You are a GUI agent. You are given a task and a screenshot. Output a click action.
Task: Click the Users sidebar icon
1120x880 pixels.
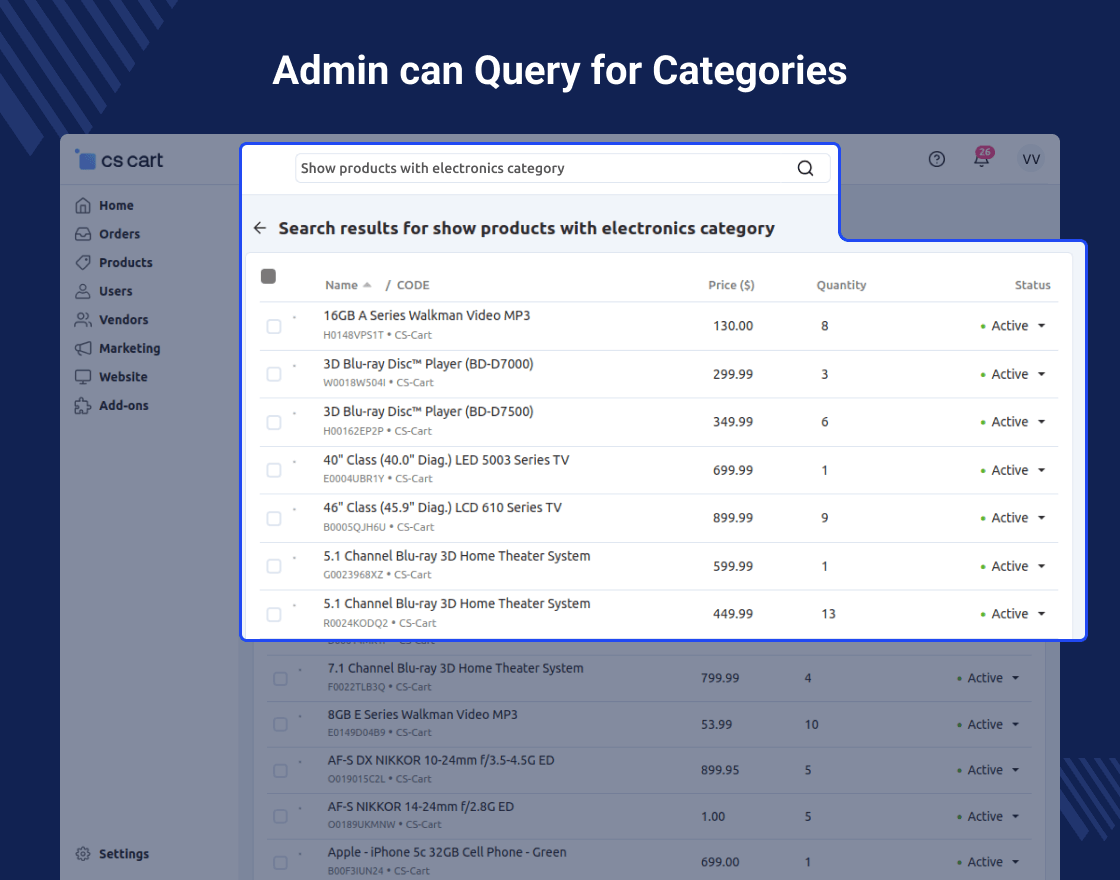81,291
